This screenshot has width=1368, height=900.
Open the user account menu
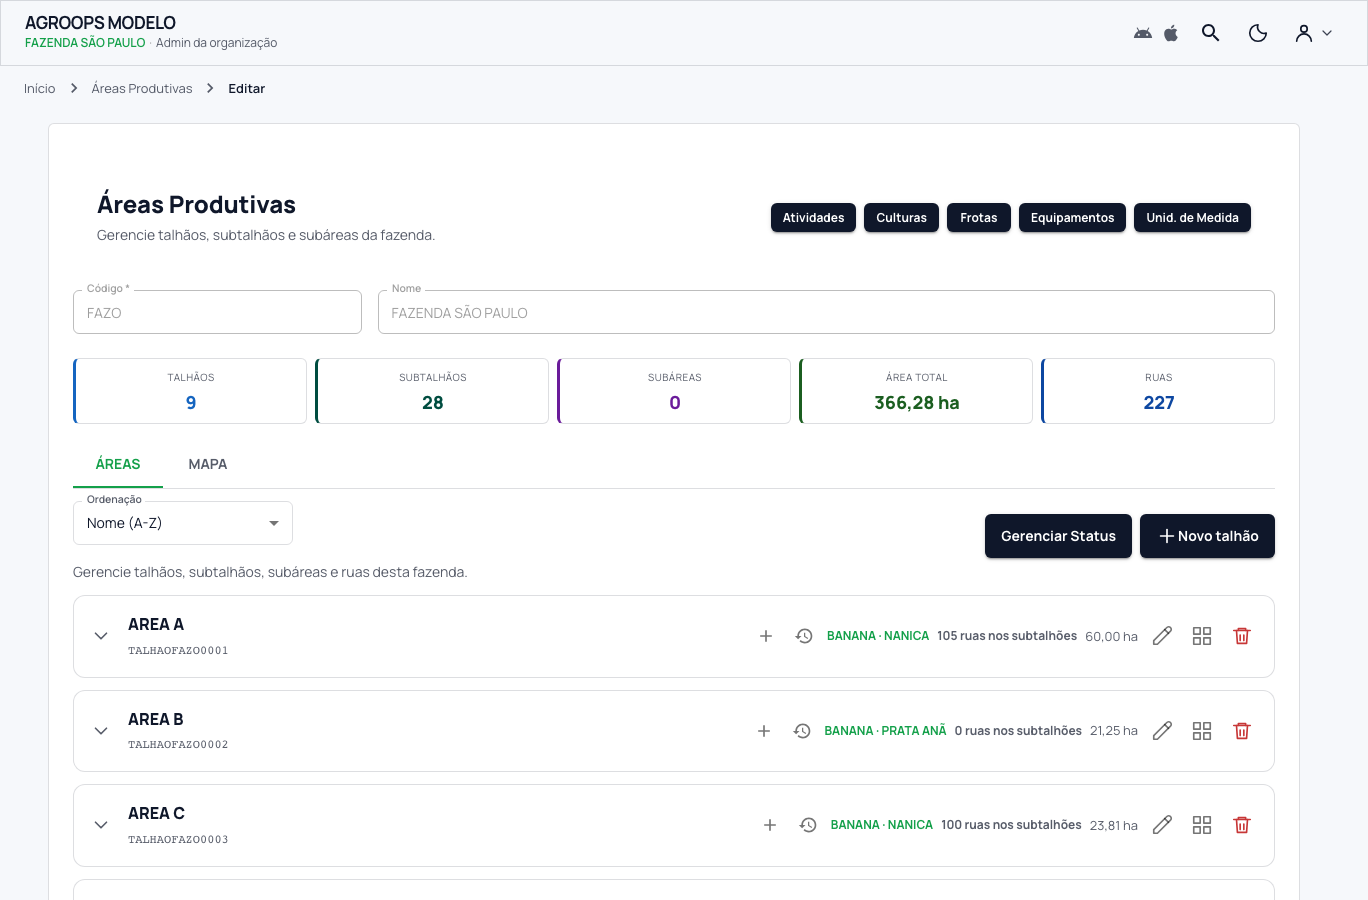pos(1314,33)
